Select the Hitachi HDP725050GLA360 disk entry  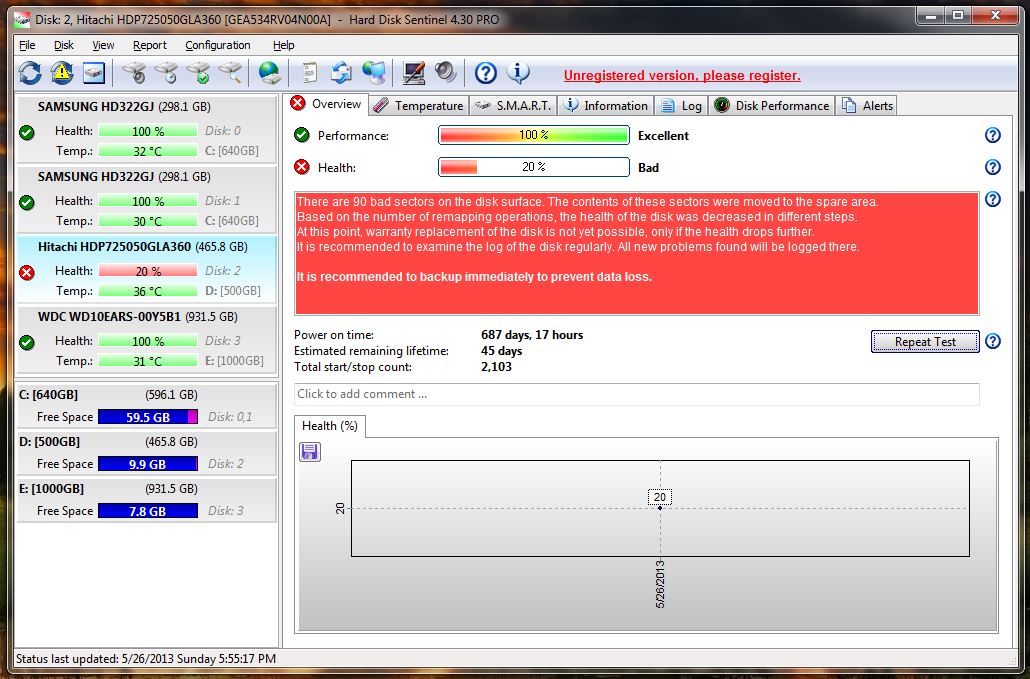click(x=146, y=270)
